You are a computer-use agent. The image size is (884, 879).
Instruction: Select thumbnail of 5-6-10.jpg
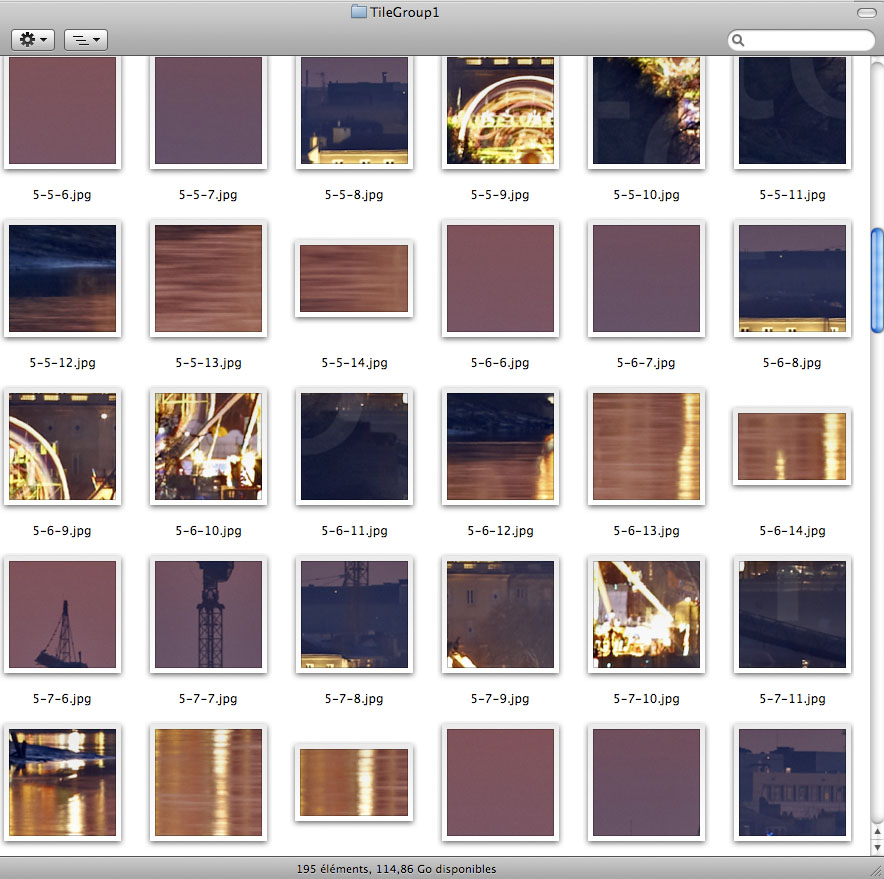208,447
